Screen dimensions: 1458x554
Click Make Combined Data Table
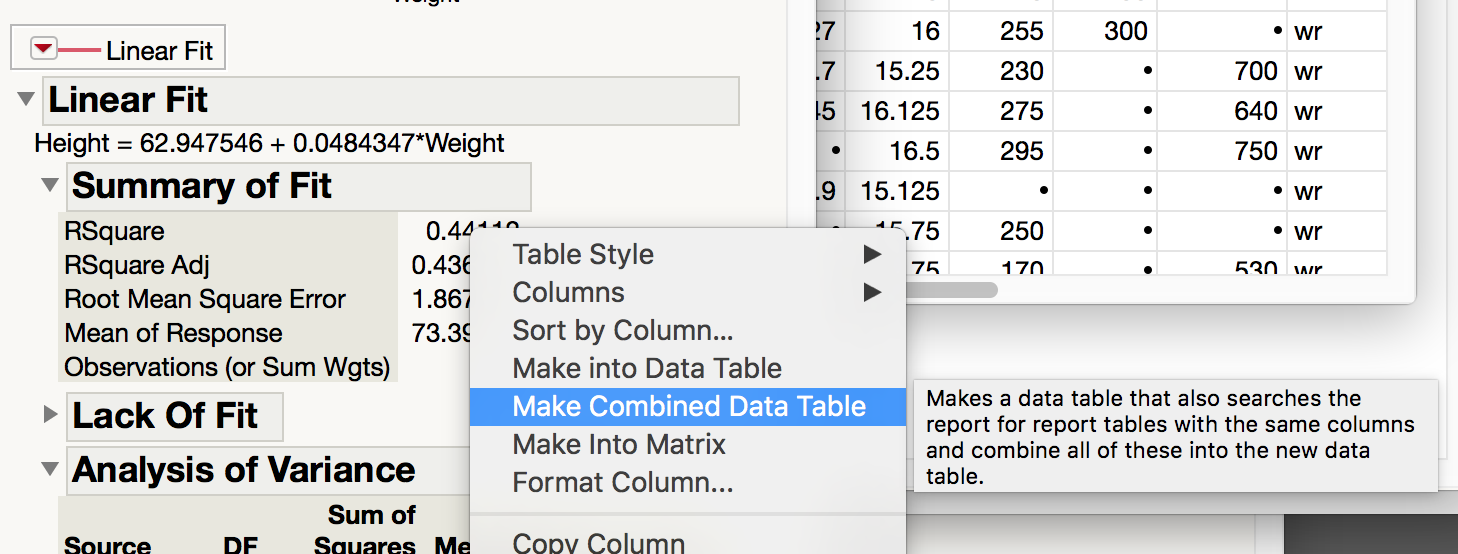click(x=688, y=407)
